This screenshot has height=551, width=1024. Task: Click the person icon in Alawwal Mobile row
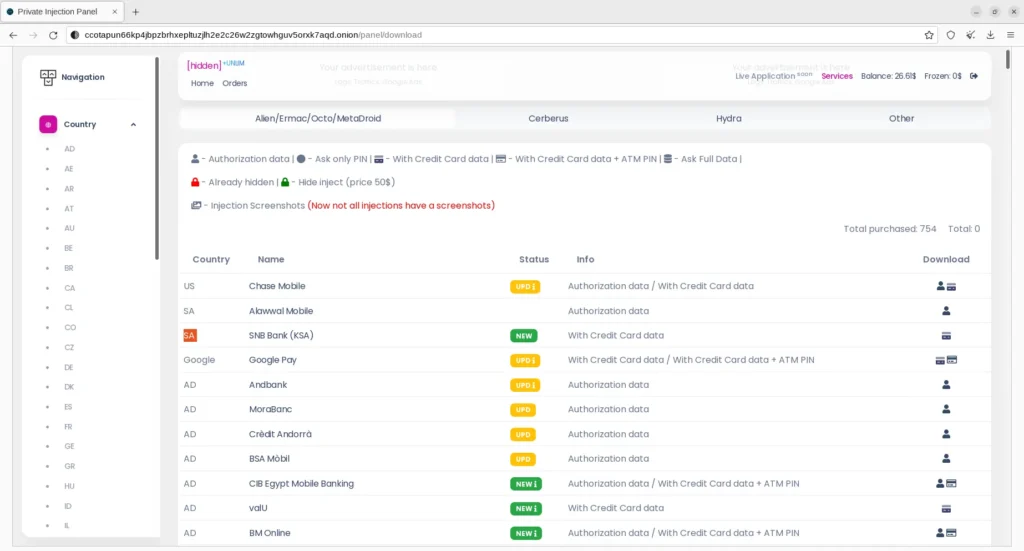pos(946,311)
